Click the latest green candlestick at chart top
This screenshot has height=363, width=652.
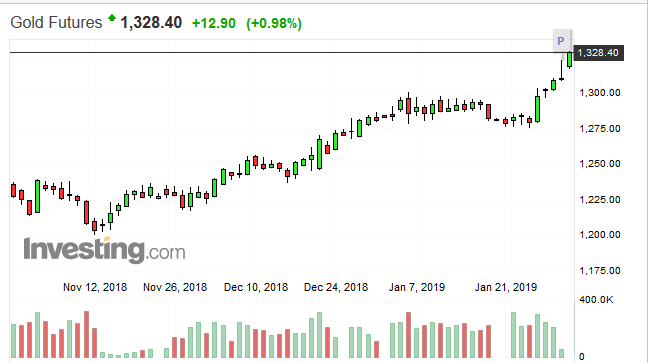tap(570, 59)
